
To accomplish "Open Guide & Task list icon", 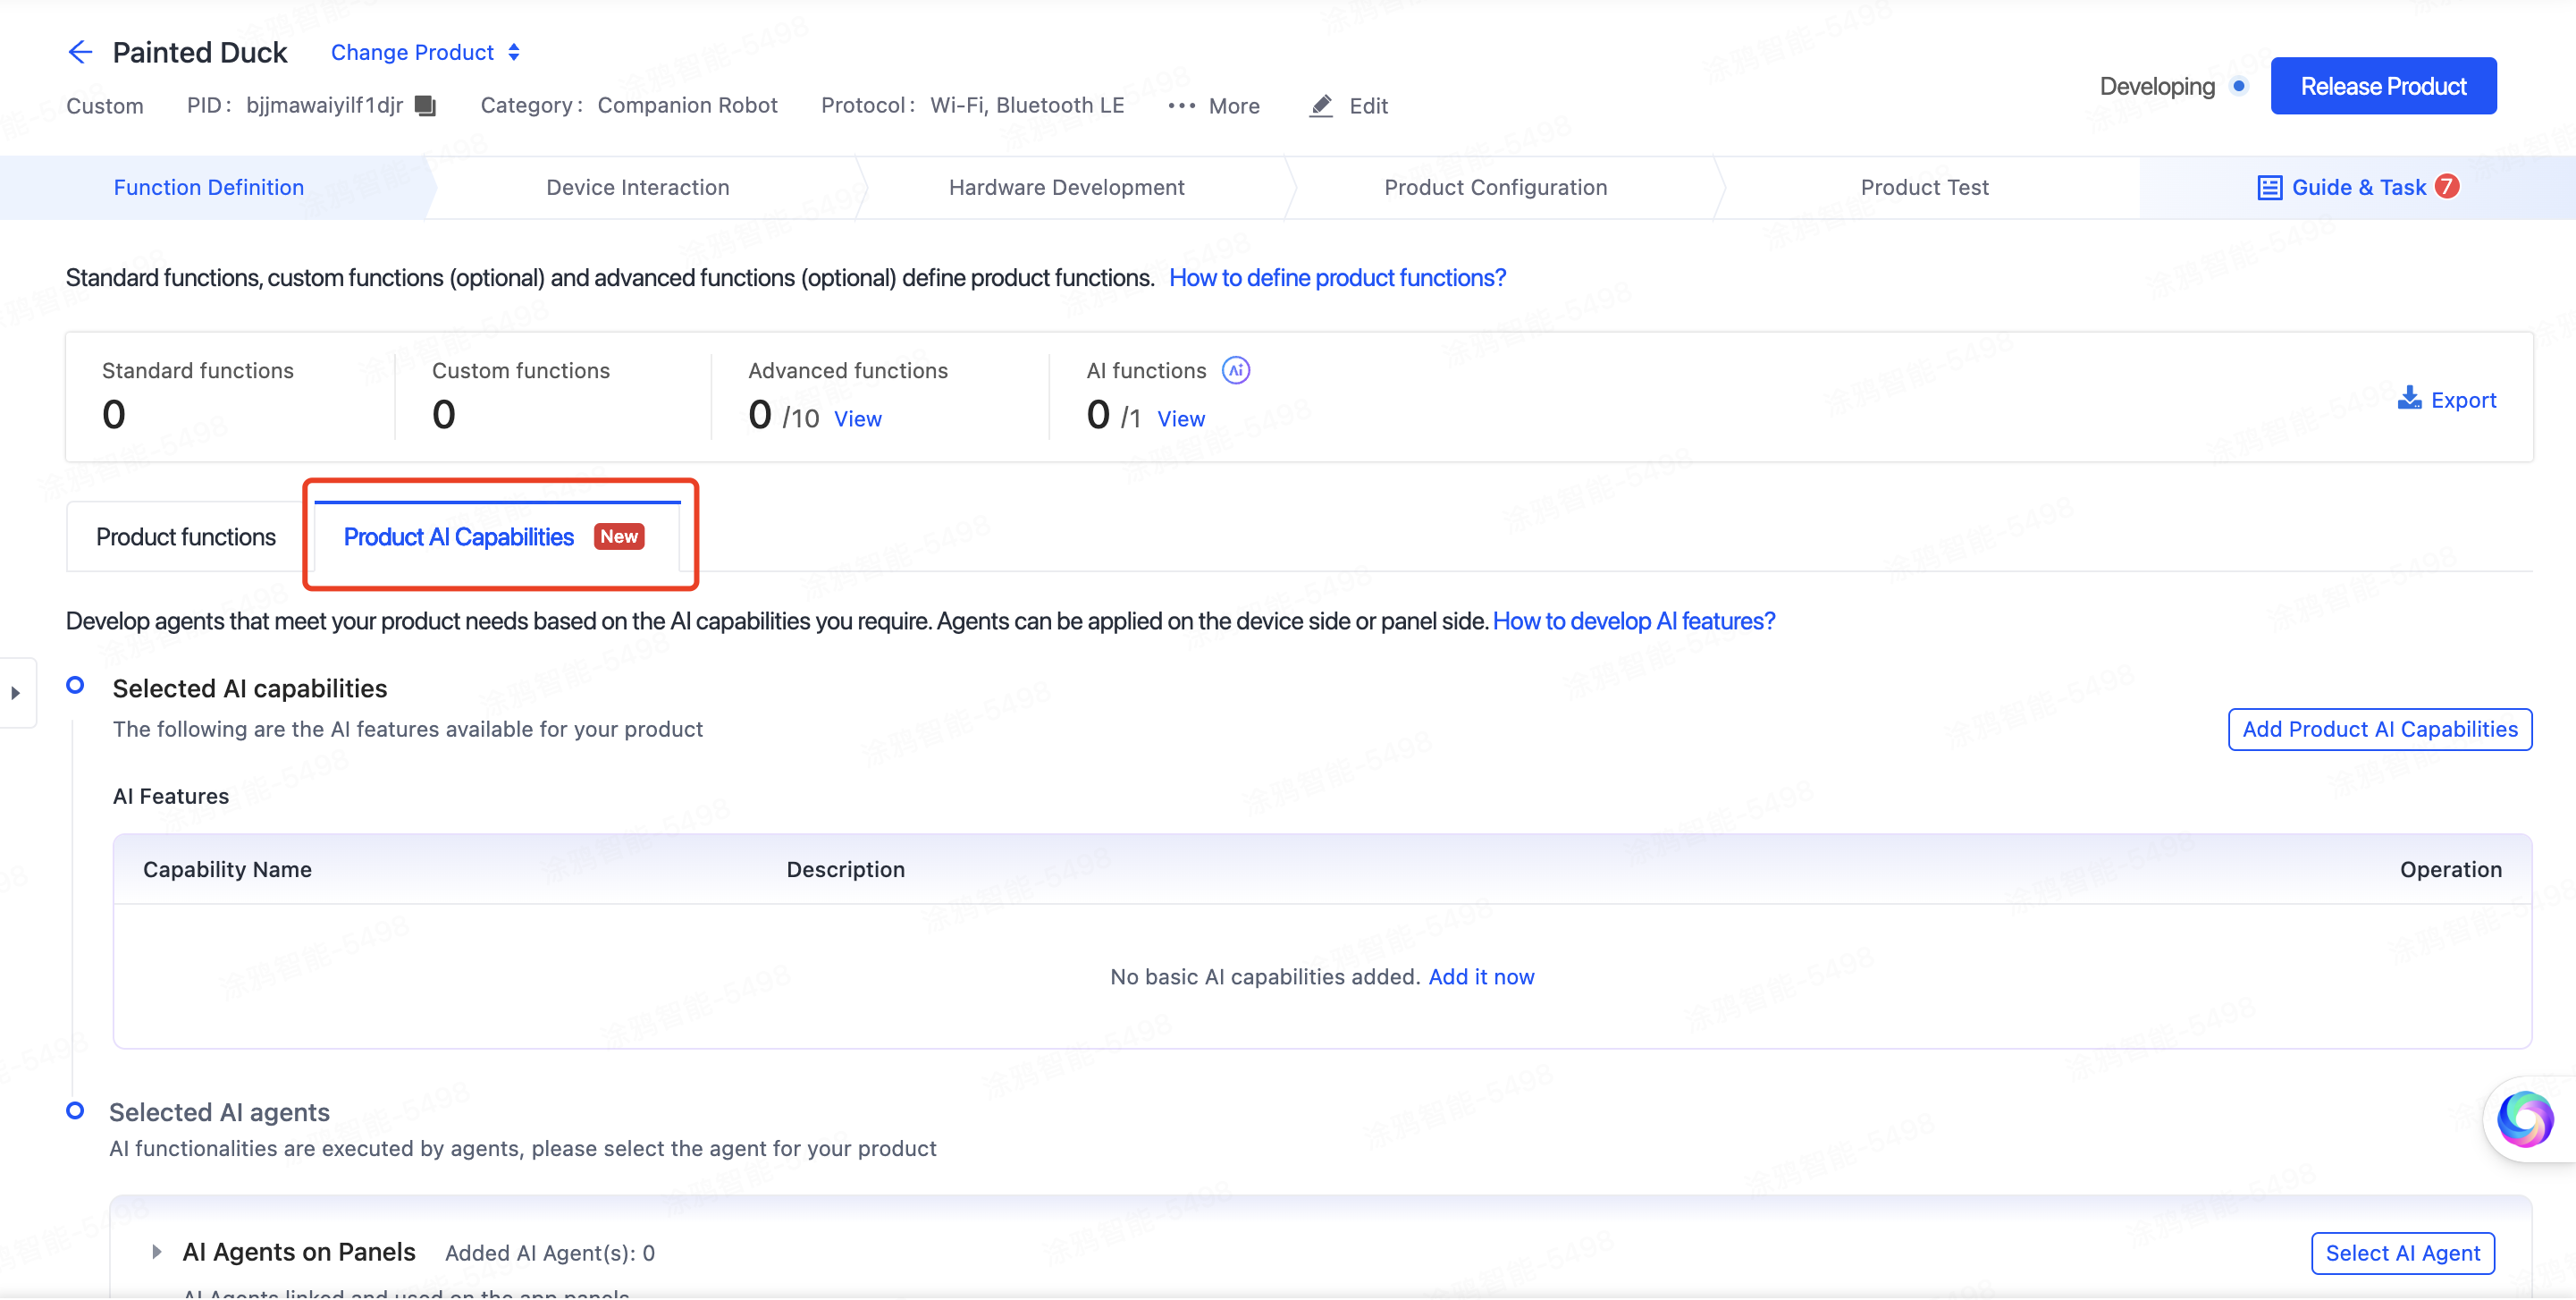I will (x=2269, y=187).
